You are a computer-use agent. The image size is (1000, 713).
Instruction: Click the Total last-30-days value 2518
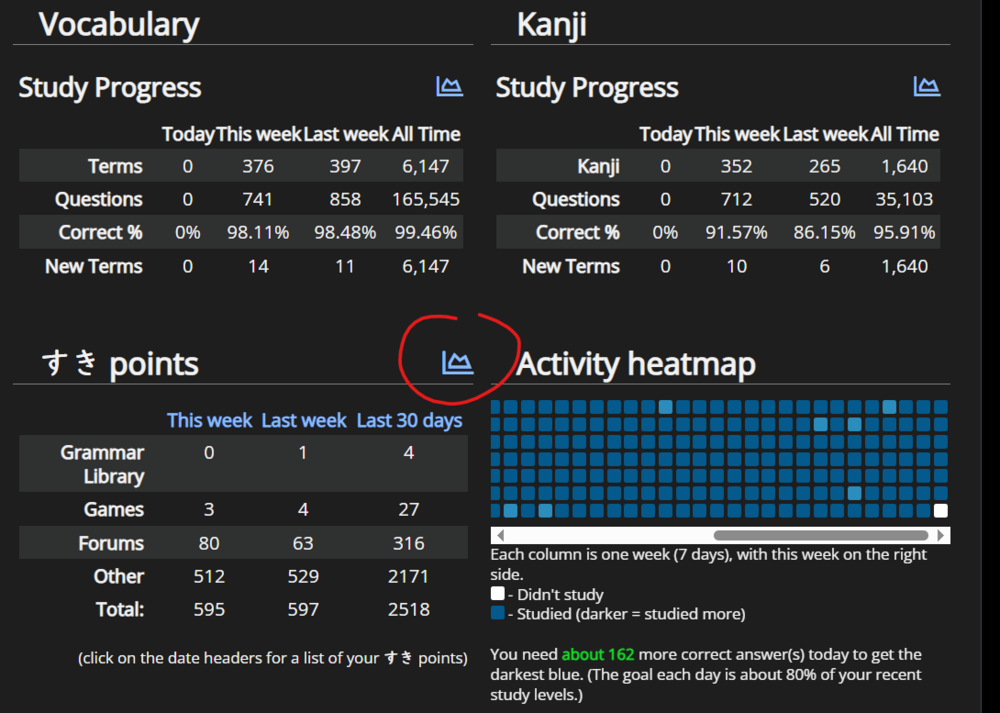click(409, 609)
